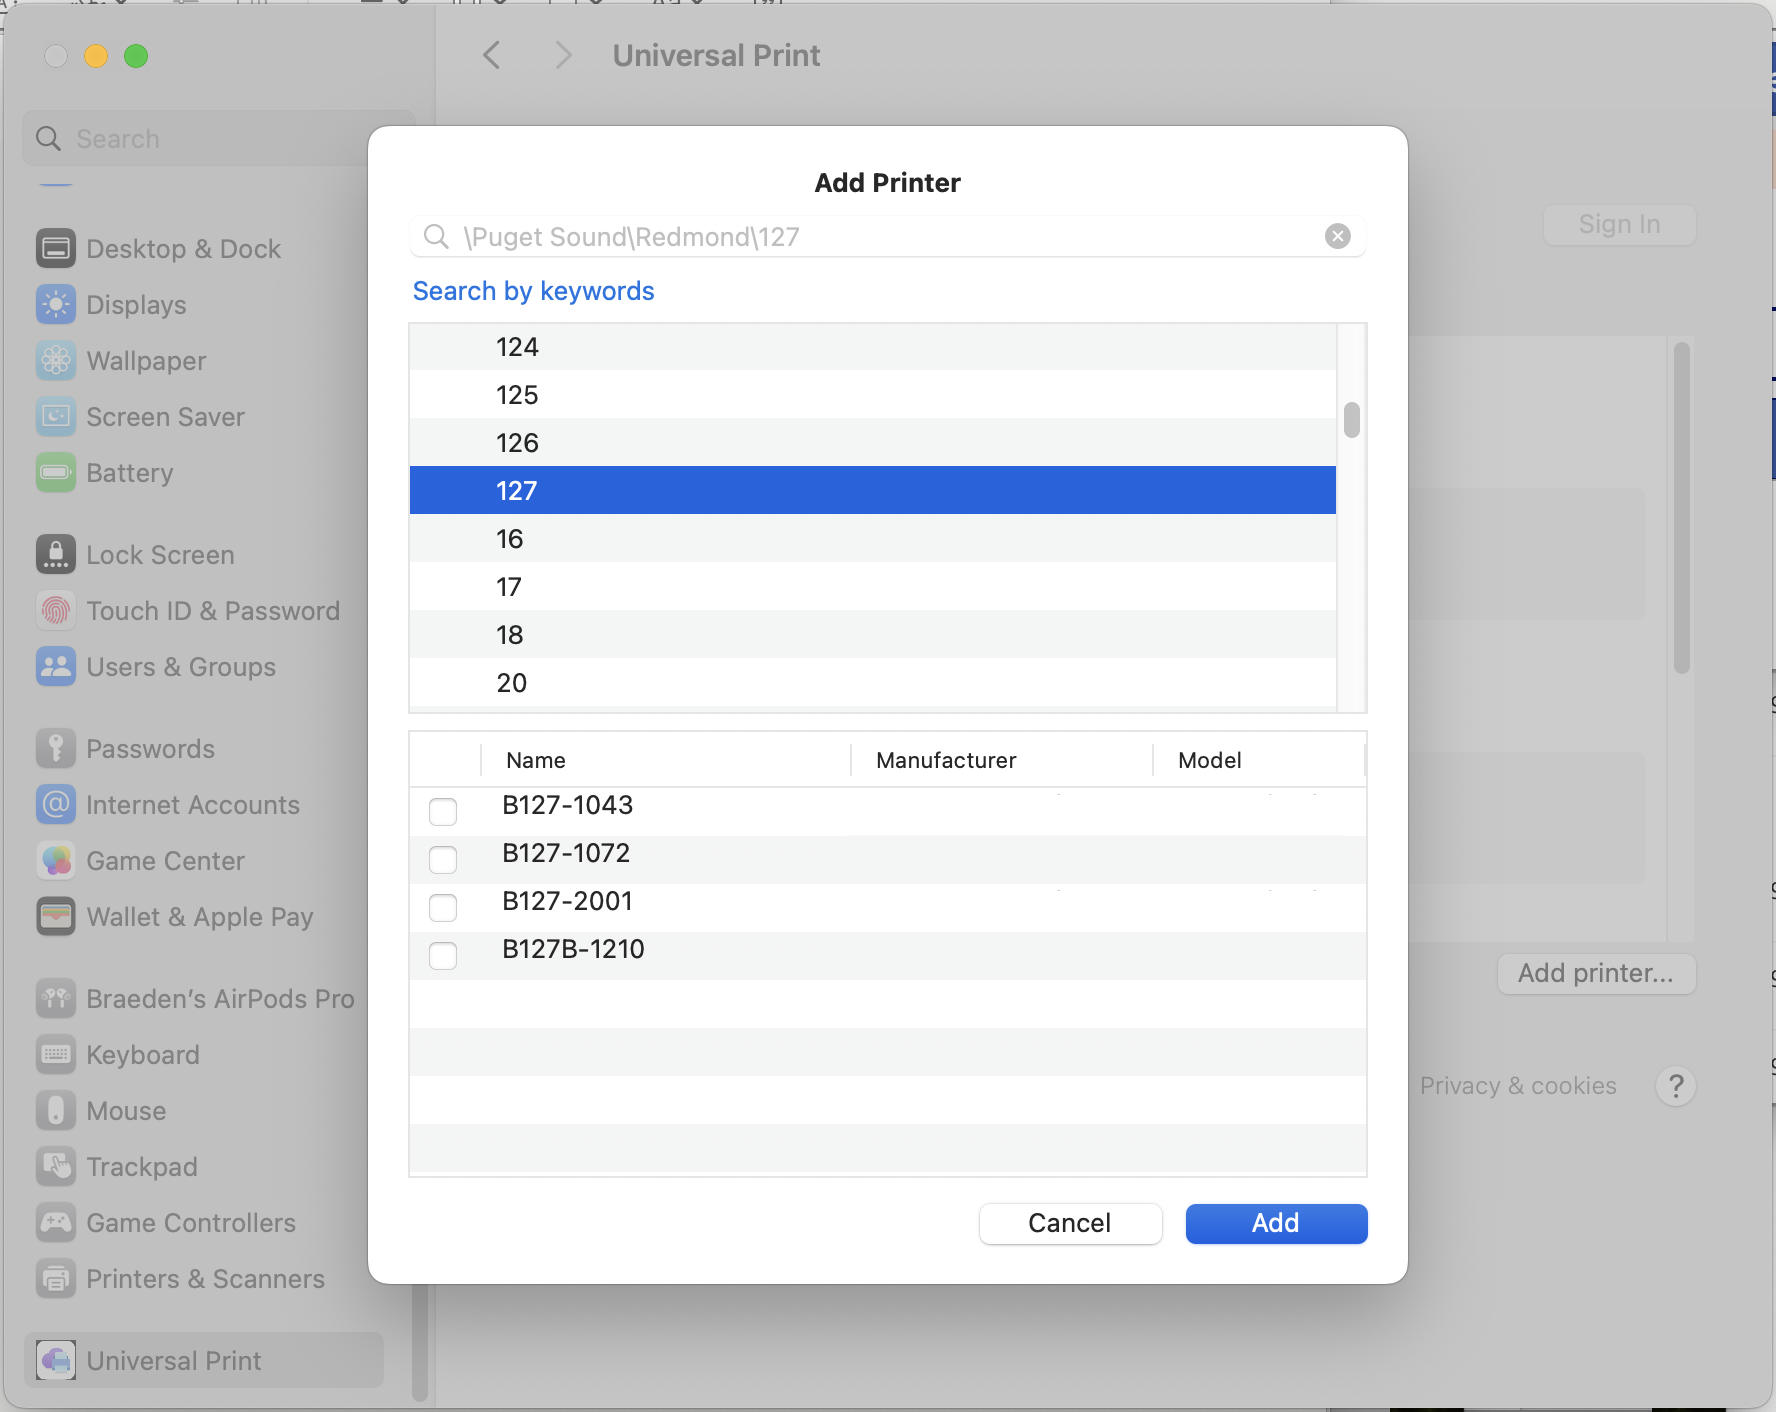Click the Universal Print pane scrollbar
This screenshot has width=1776, height=1412.
(x=1682, y=508)
